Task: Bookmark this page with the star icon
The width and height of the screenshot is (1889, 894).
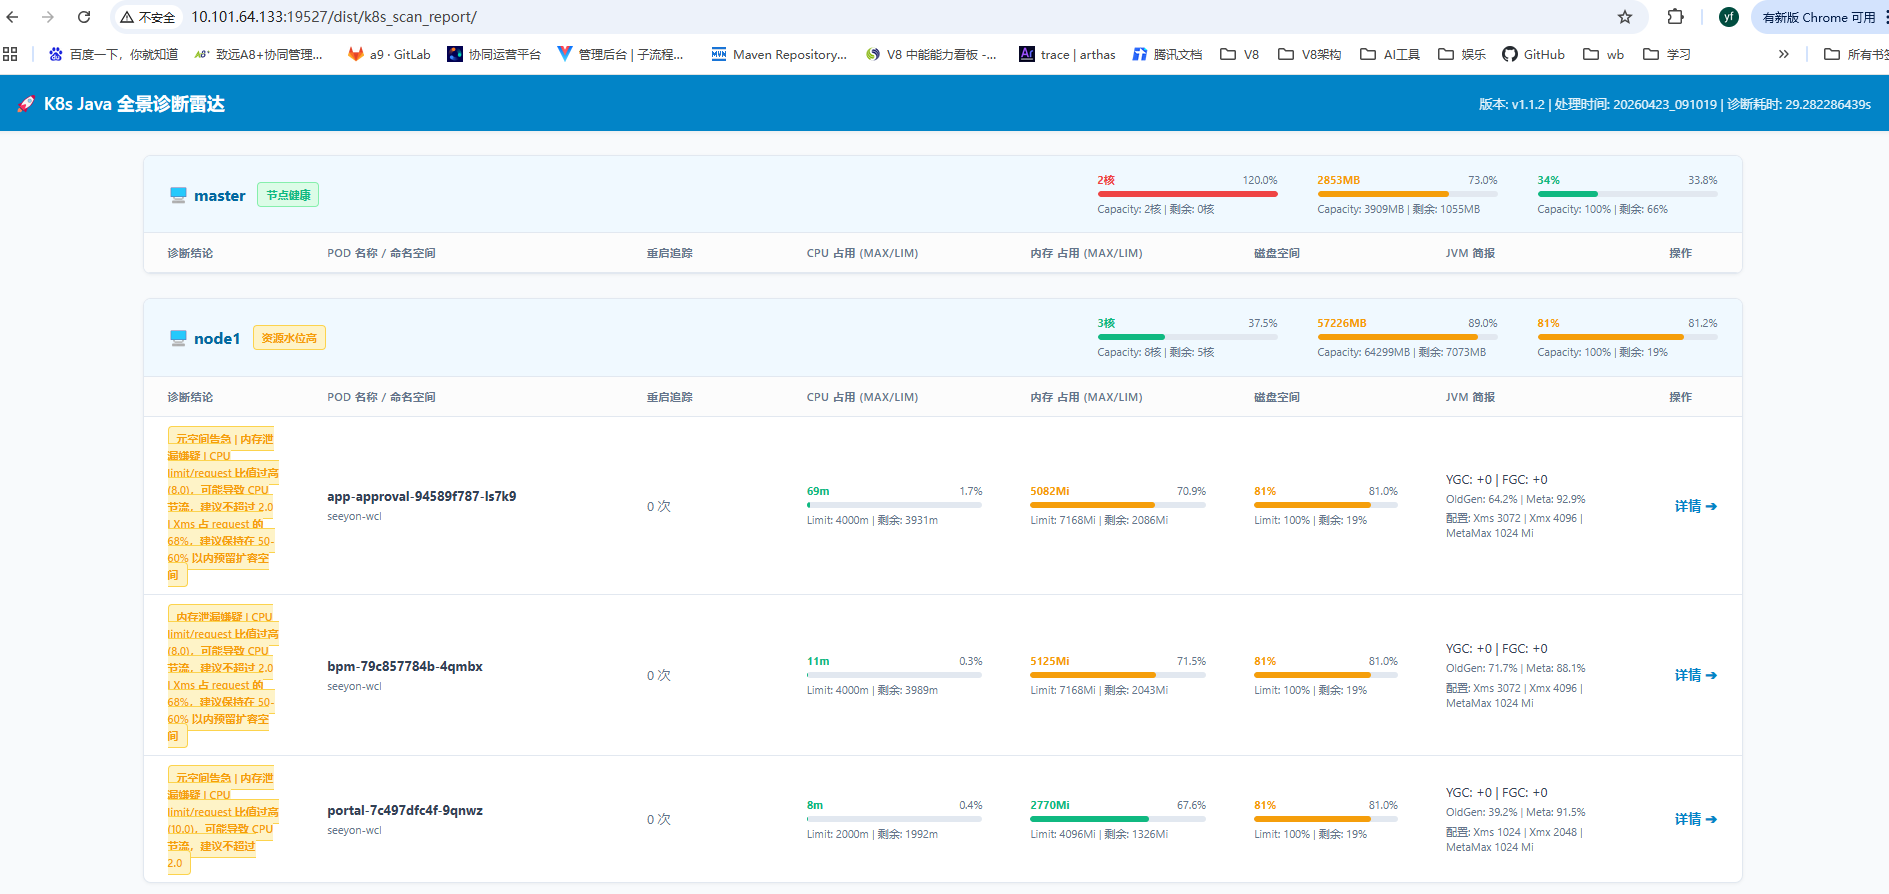Action: click(x=1625, y=17)
